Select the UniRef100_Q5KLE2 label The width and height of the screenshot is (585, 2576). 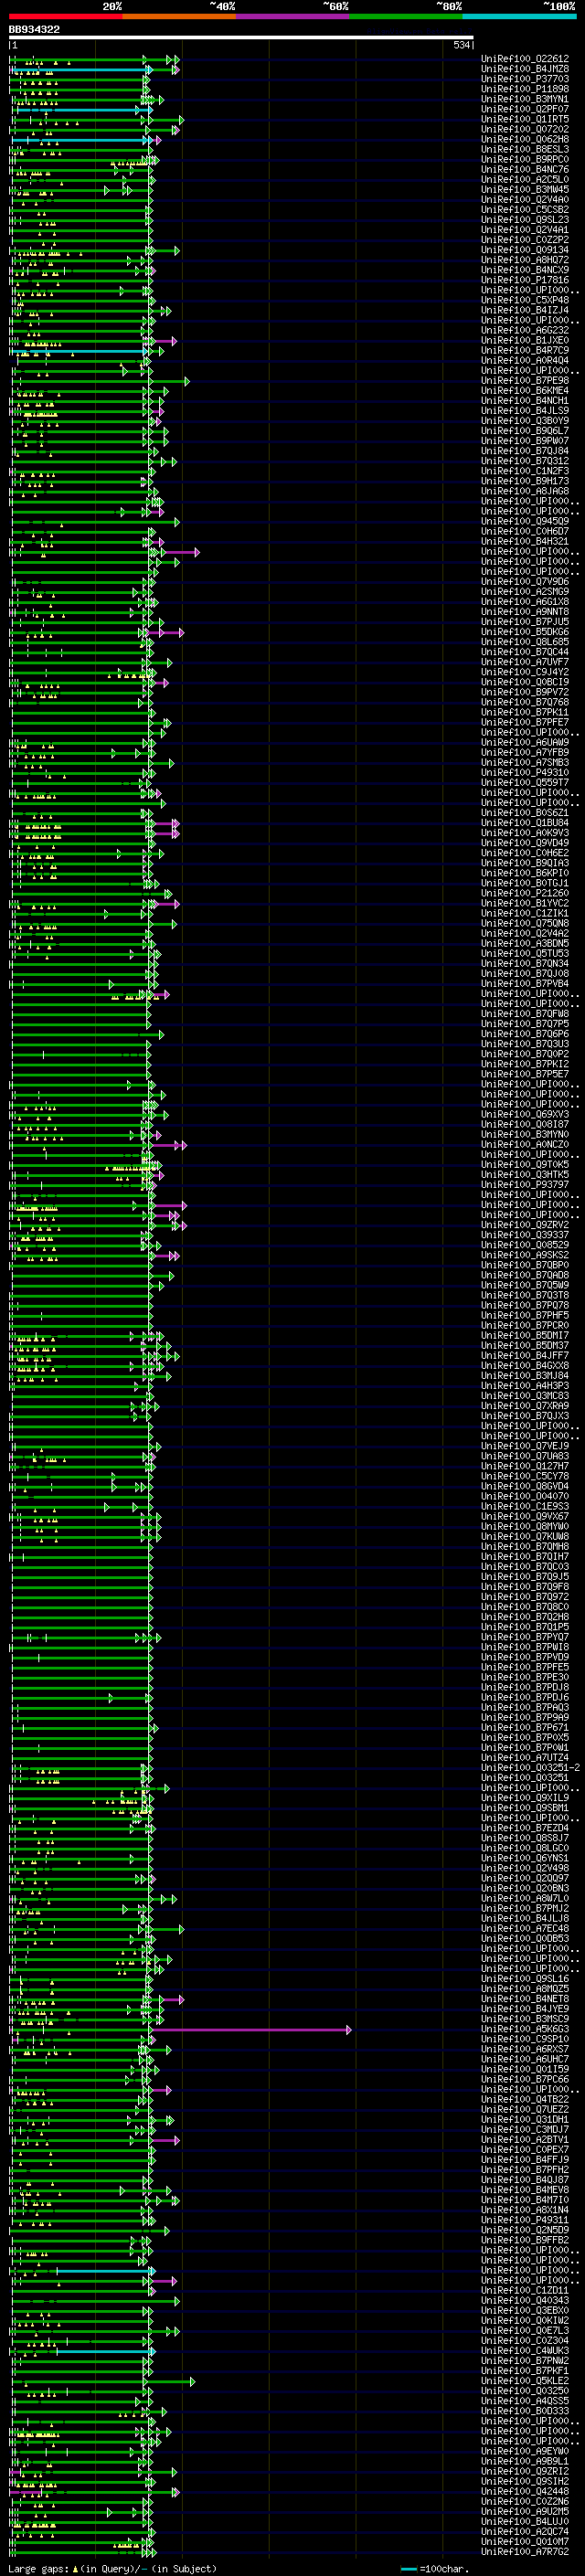(525, 2380)
